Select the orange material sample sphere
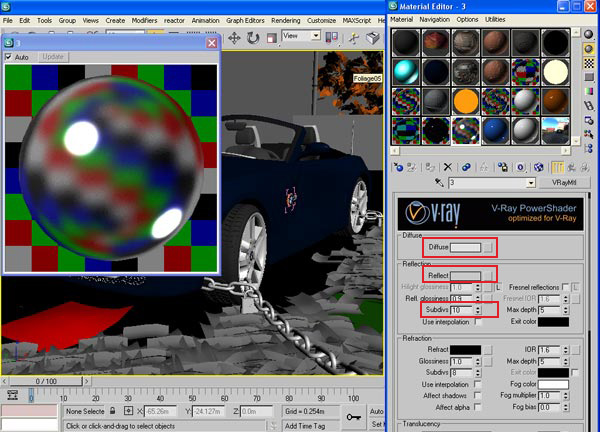This screenshot has height=432, width=600. point(466,101)
